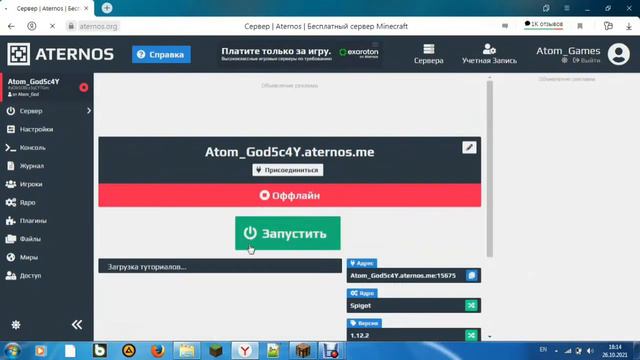This screenshot has height=360, width=640.
Task: Edit server address with pencil icon
Action: click(469, 147)
